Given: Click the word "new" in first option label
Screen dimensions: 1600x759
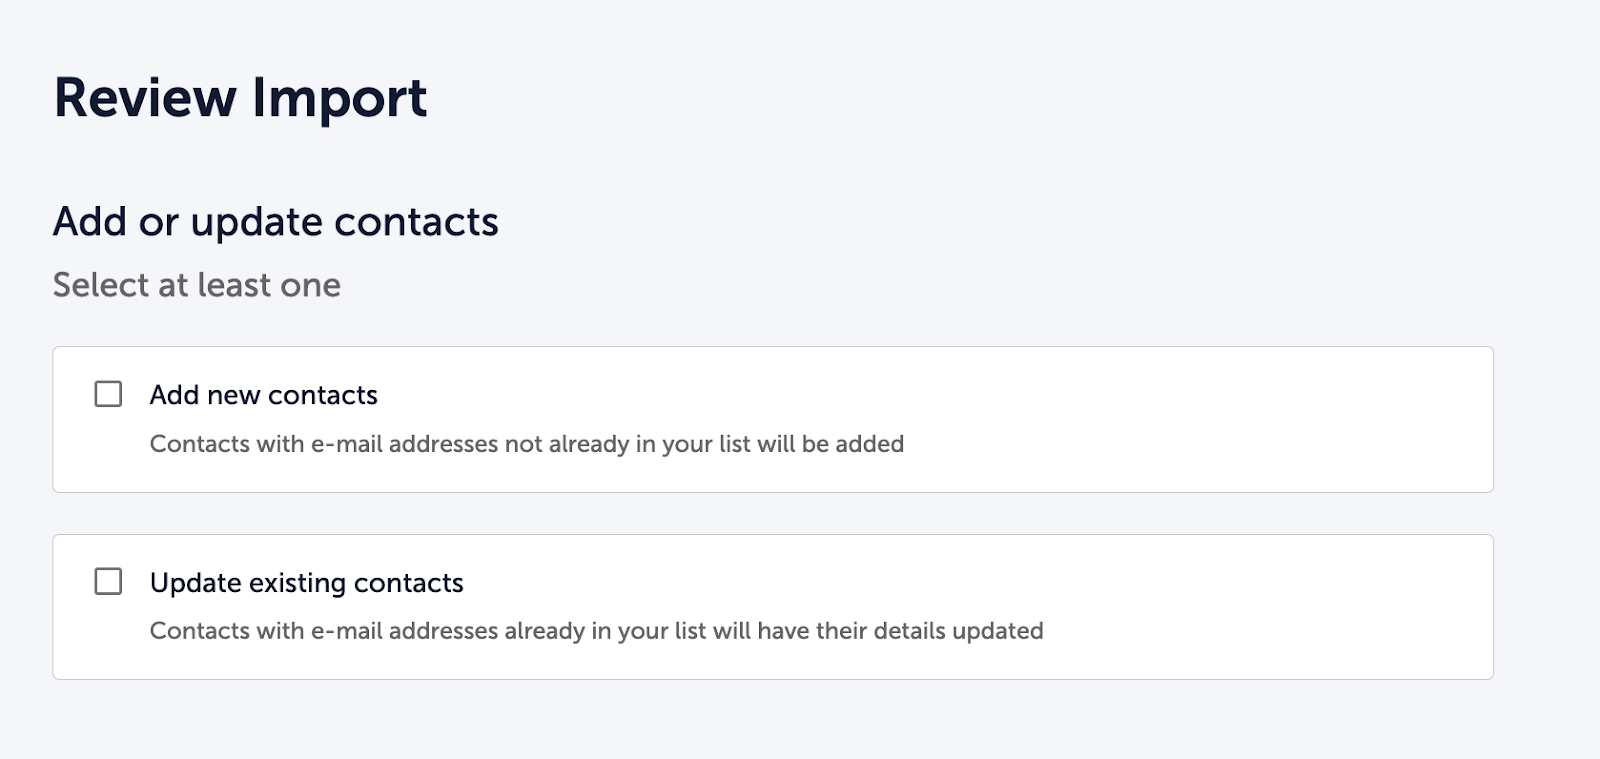Looking at the screenshot, I should pyautogui.click(x=233, y=395).
